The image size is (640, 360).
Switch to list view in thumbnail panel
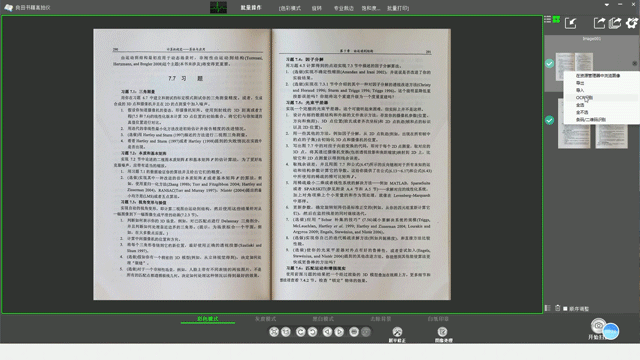[x=547, y=19]
